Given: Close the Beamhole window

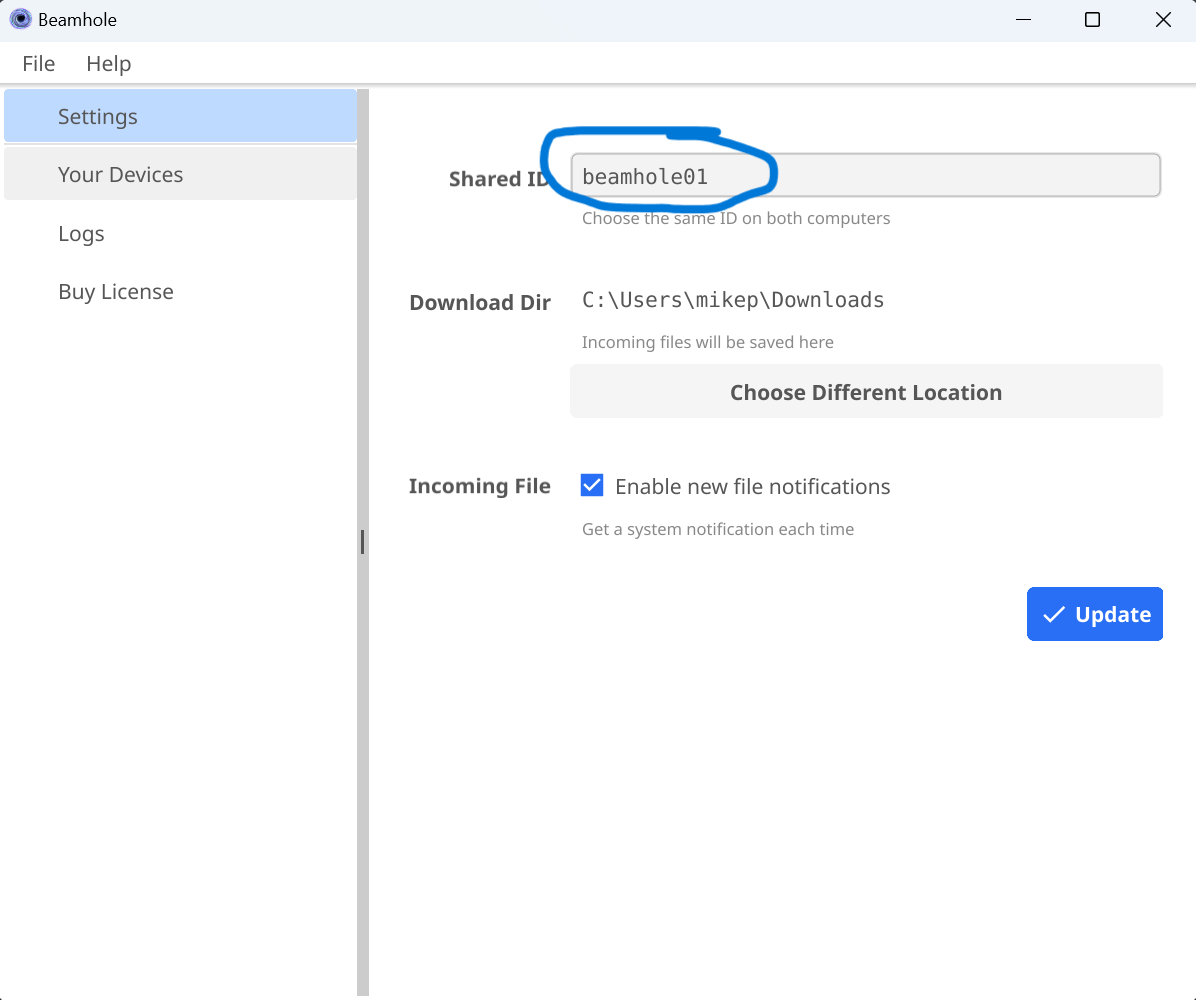Looking at the screenshot, I should pyautogui.click(x=1162, y=20).
